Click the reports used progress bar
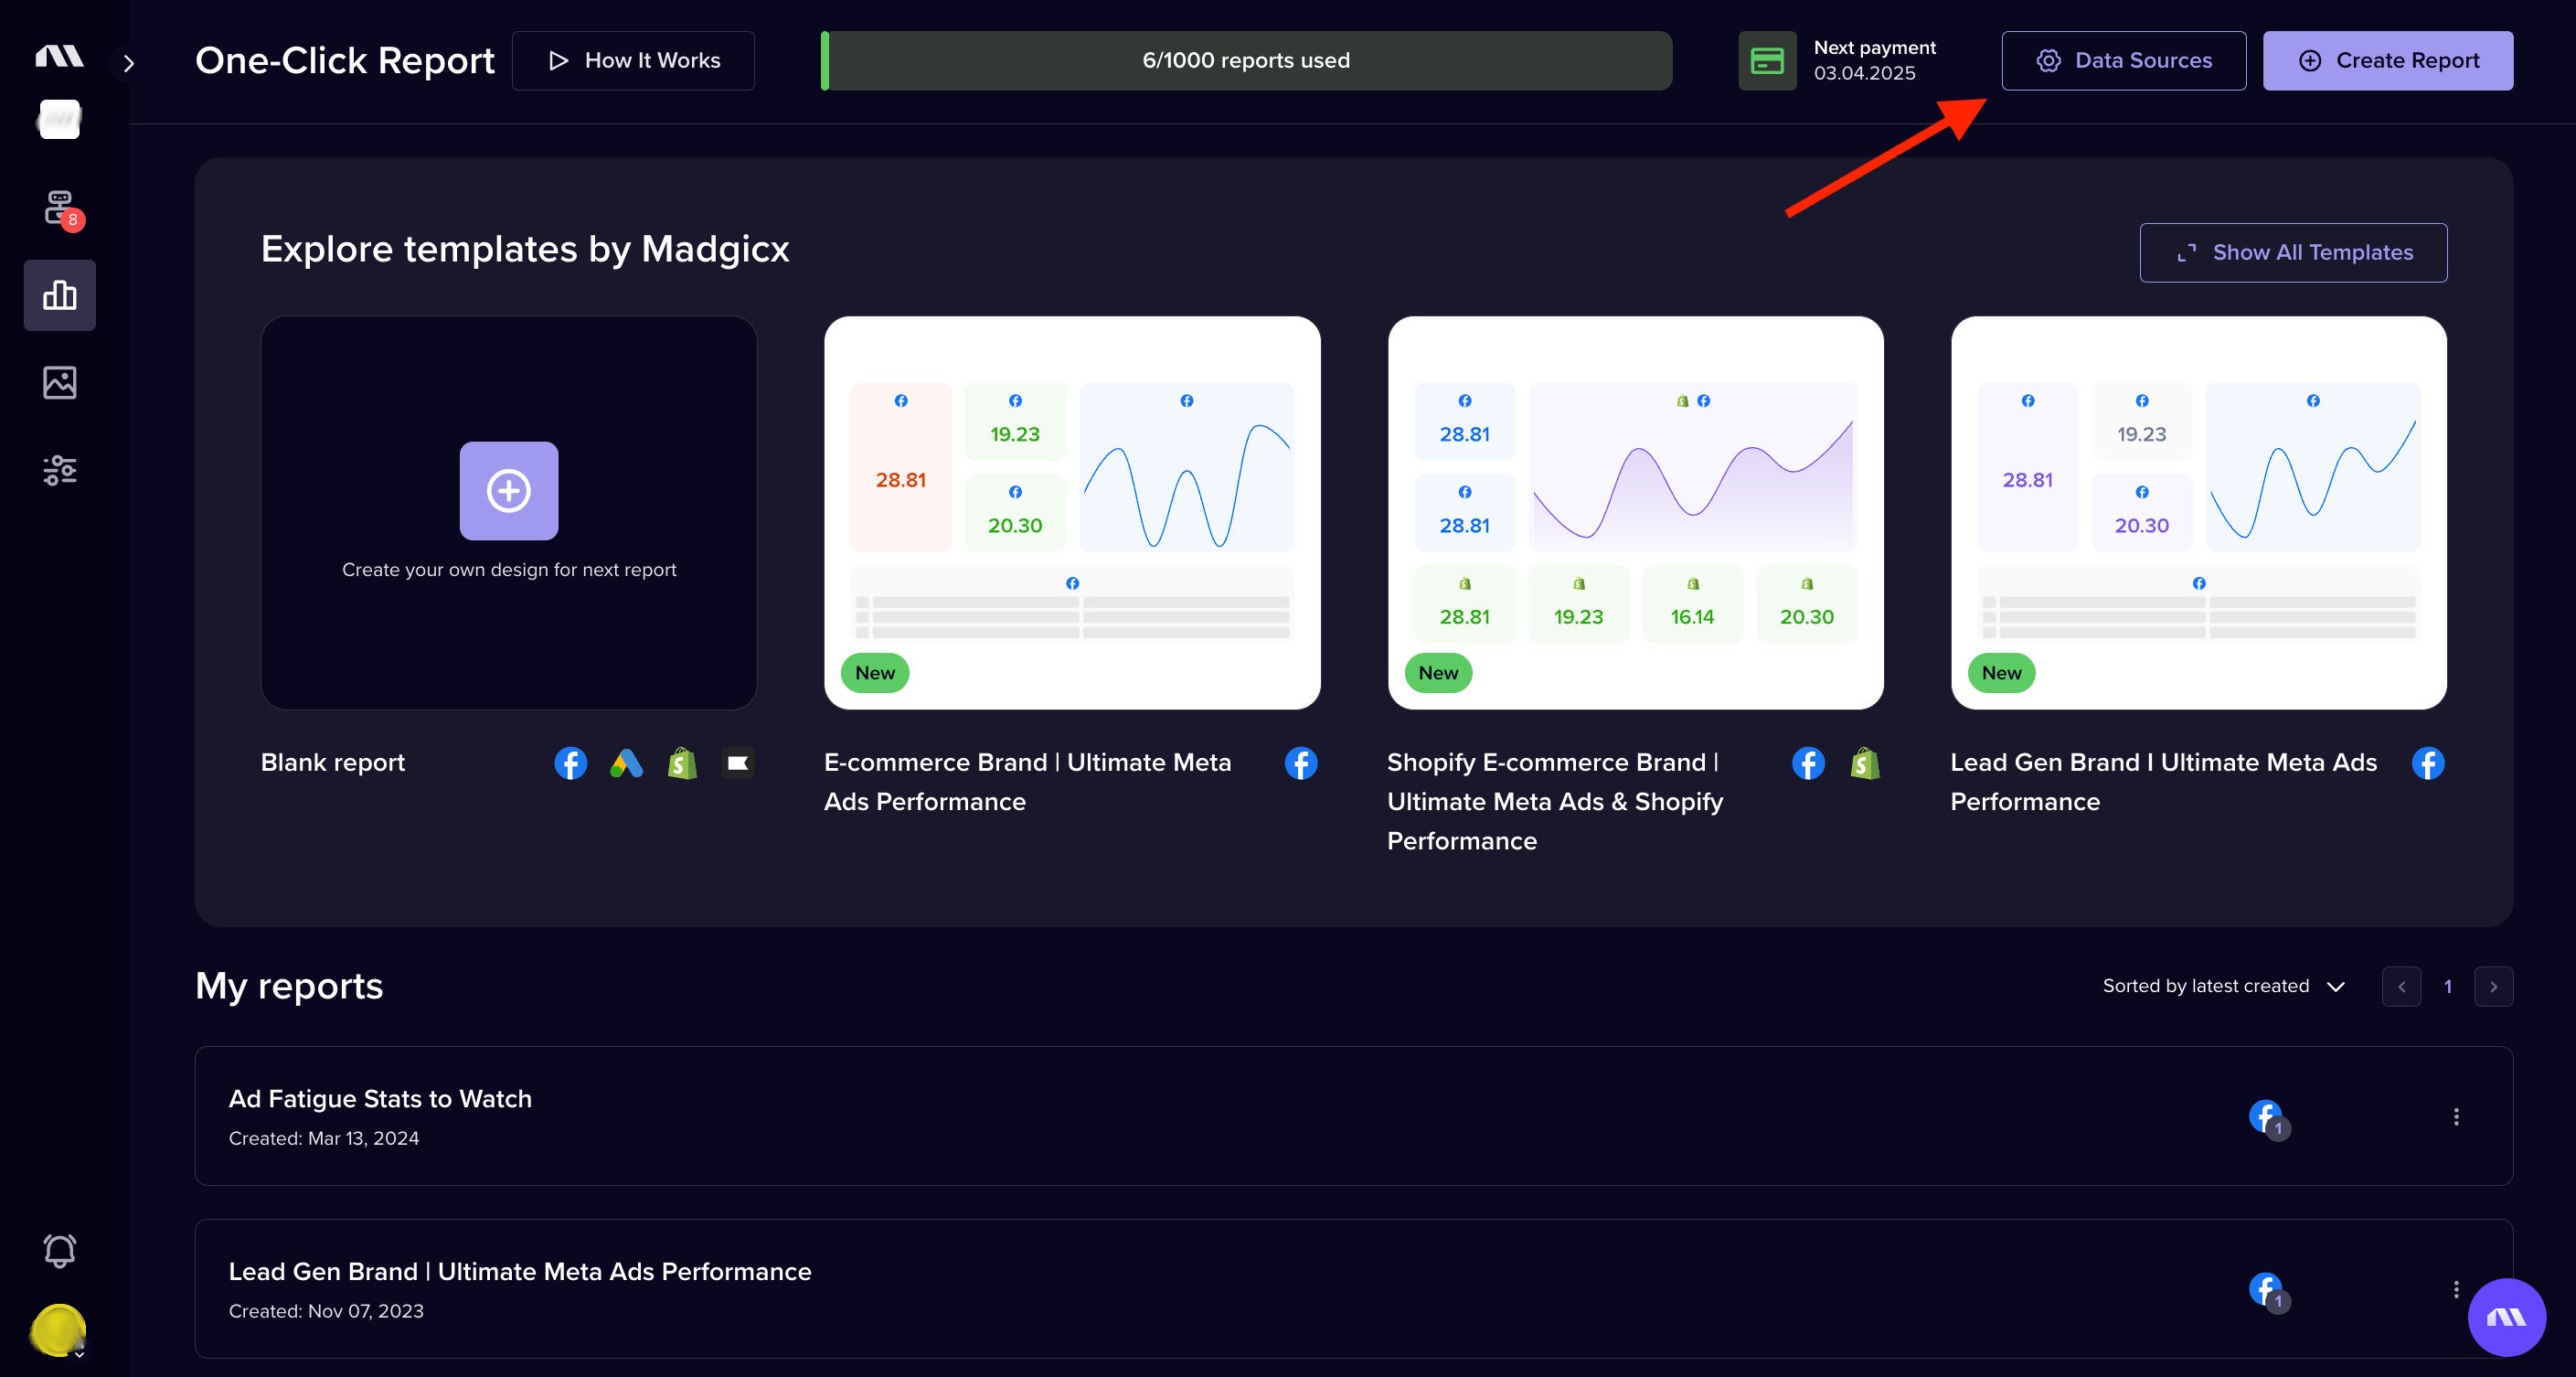The width and height of the screenshot is (2576, 1377). click(1246, 61)
